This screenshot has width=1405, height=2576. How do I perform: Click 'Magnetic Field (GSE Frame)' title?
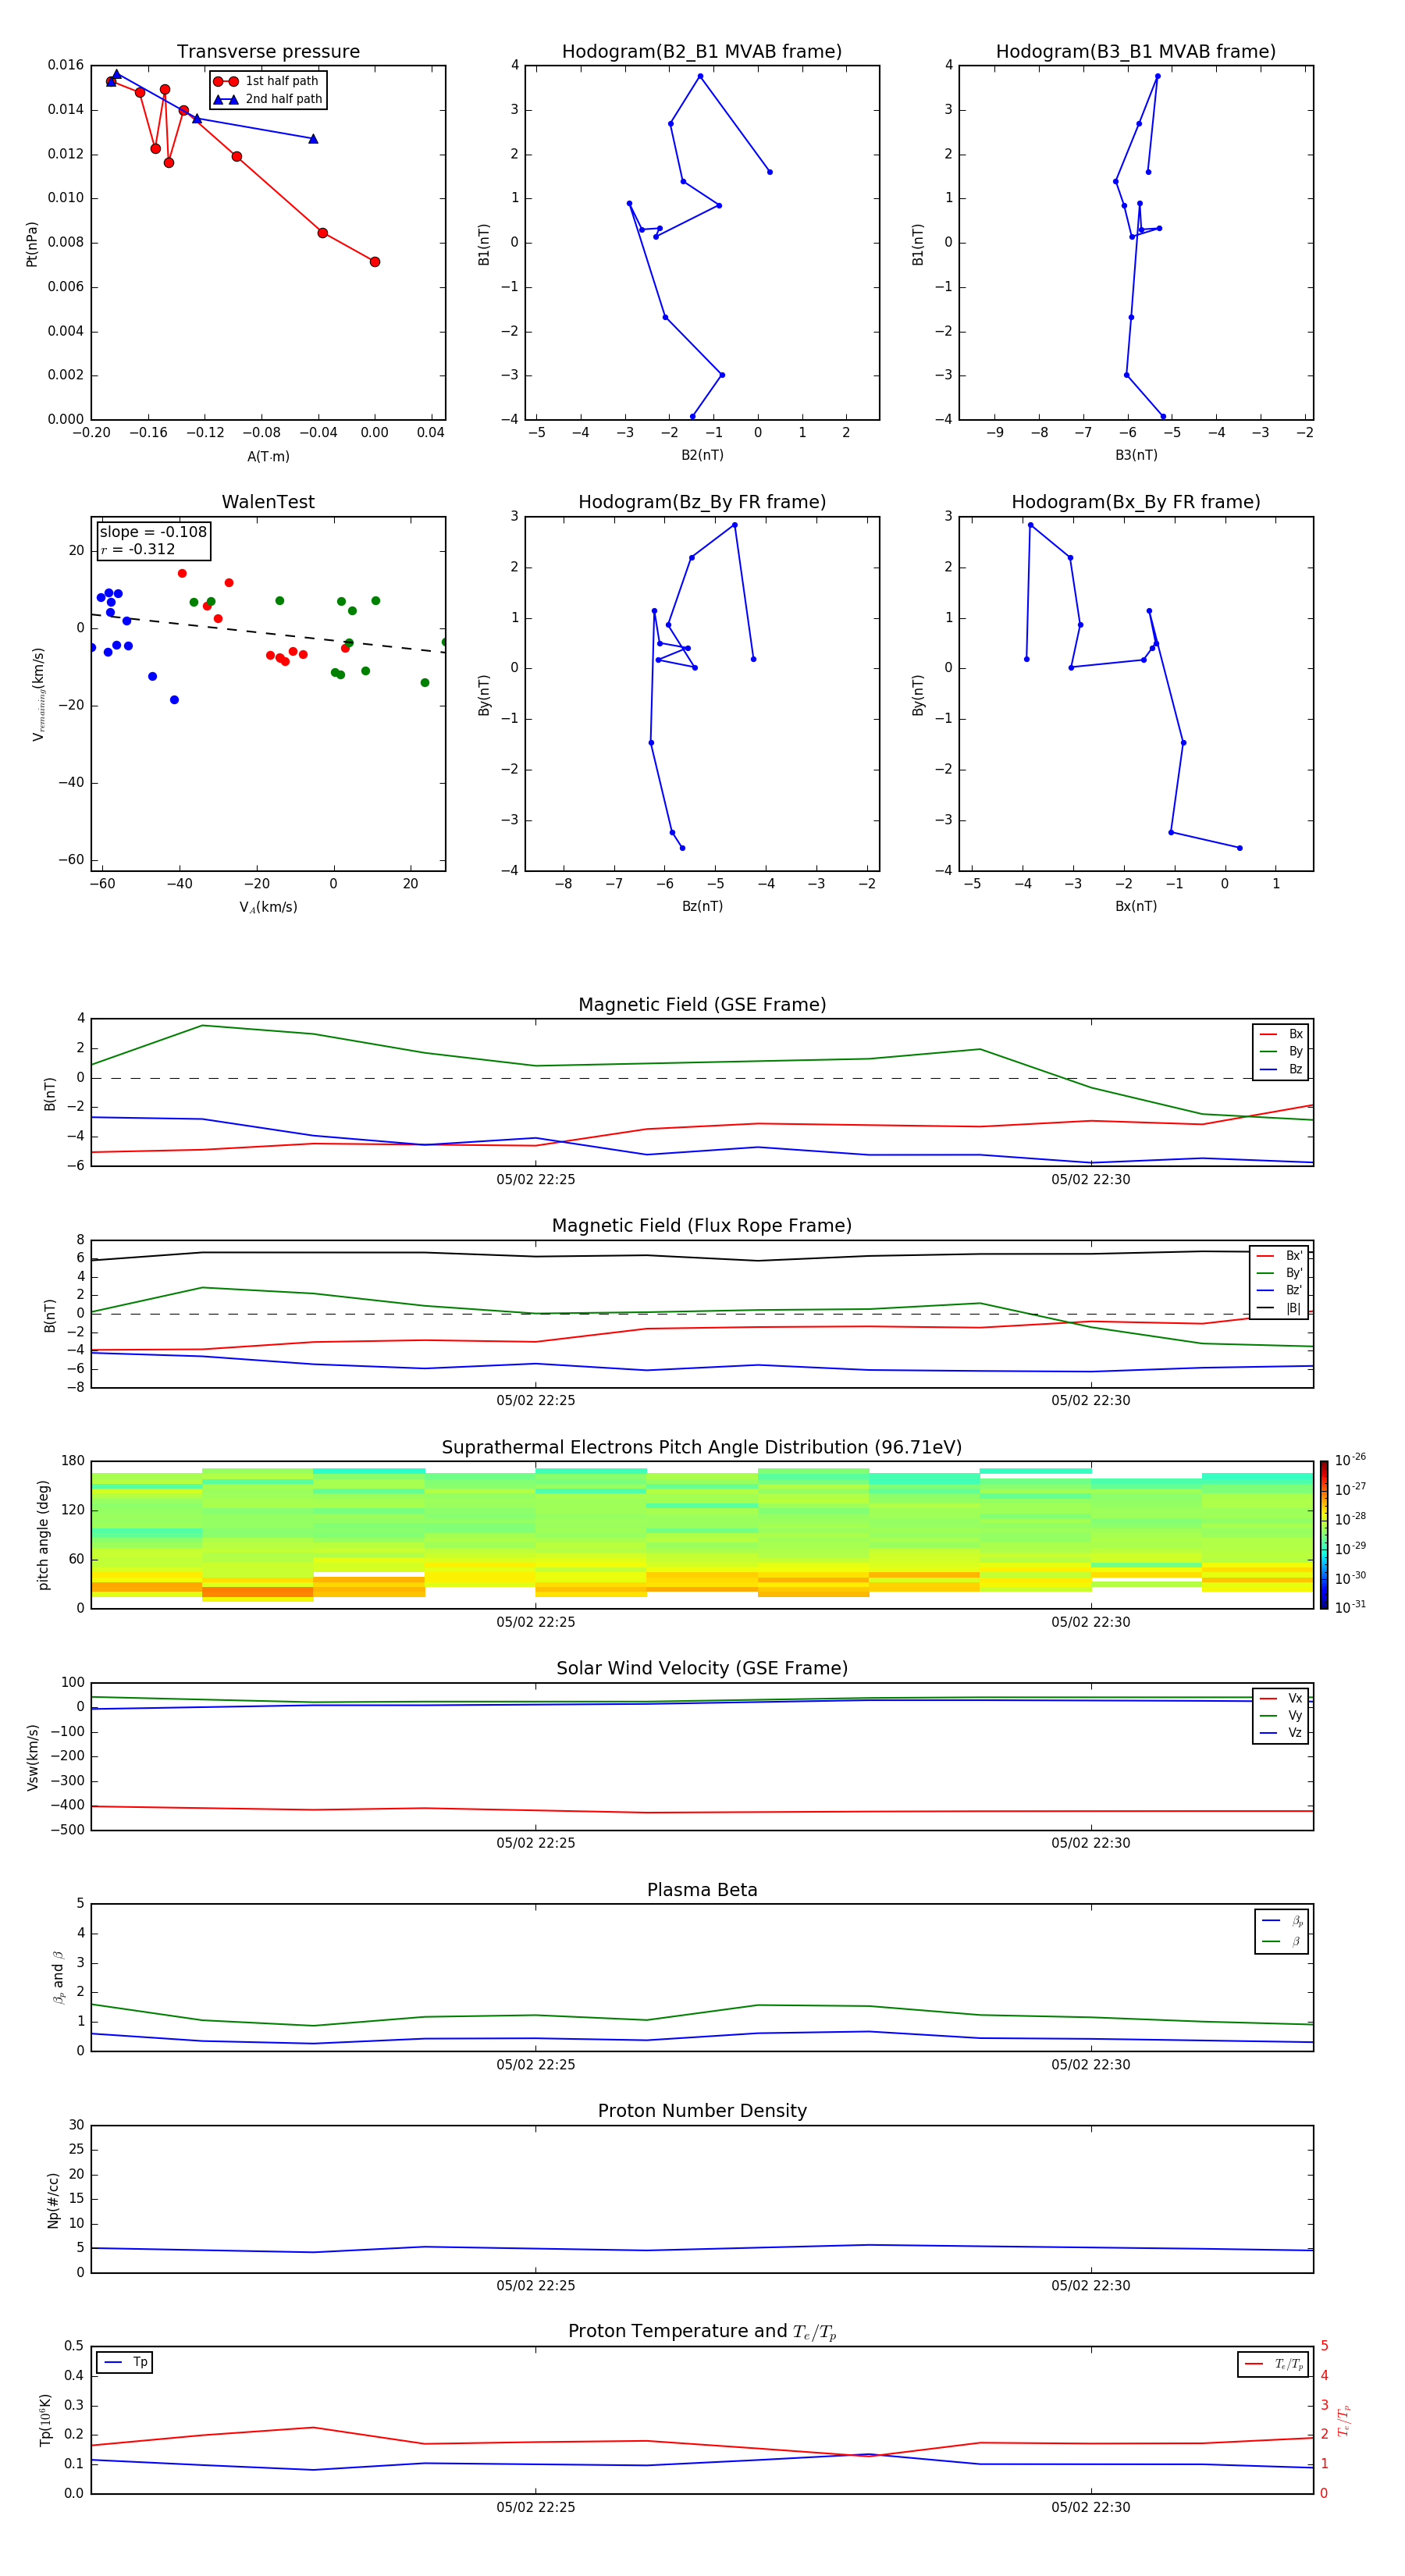(702, 1005)
